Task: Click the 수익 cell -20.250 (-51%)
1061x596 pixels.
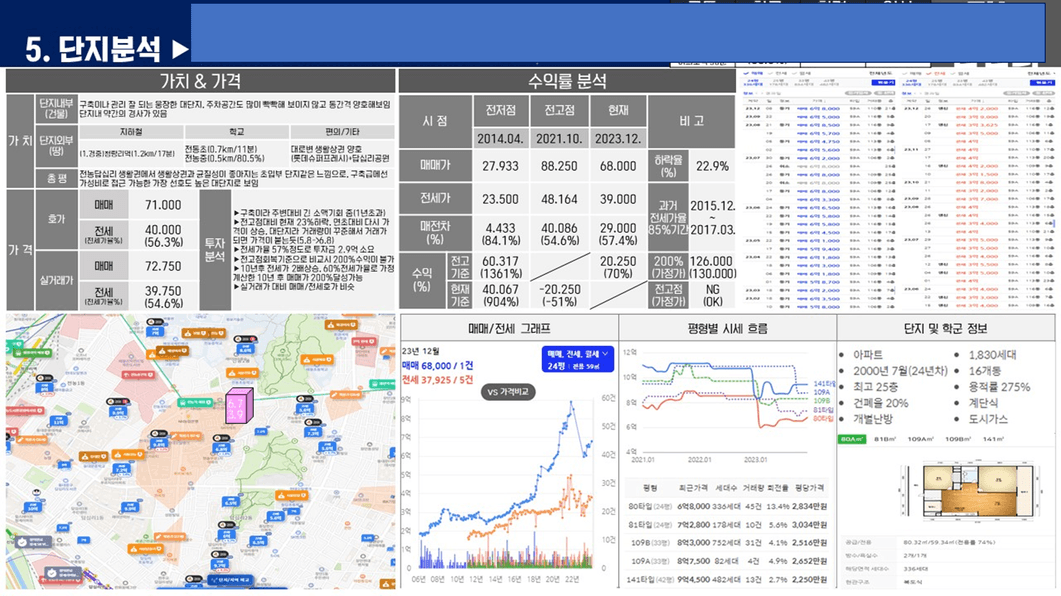Action: click(559, 295)
